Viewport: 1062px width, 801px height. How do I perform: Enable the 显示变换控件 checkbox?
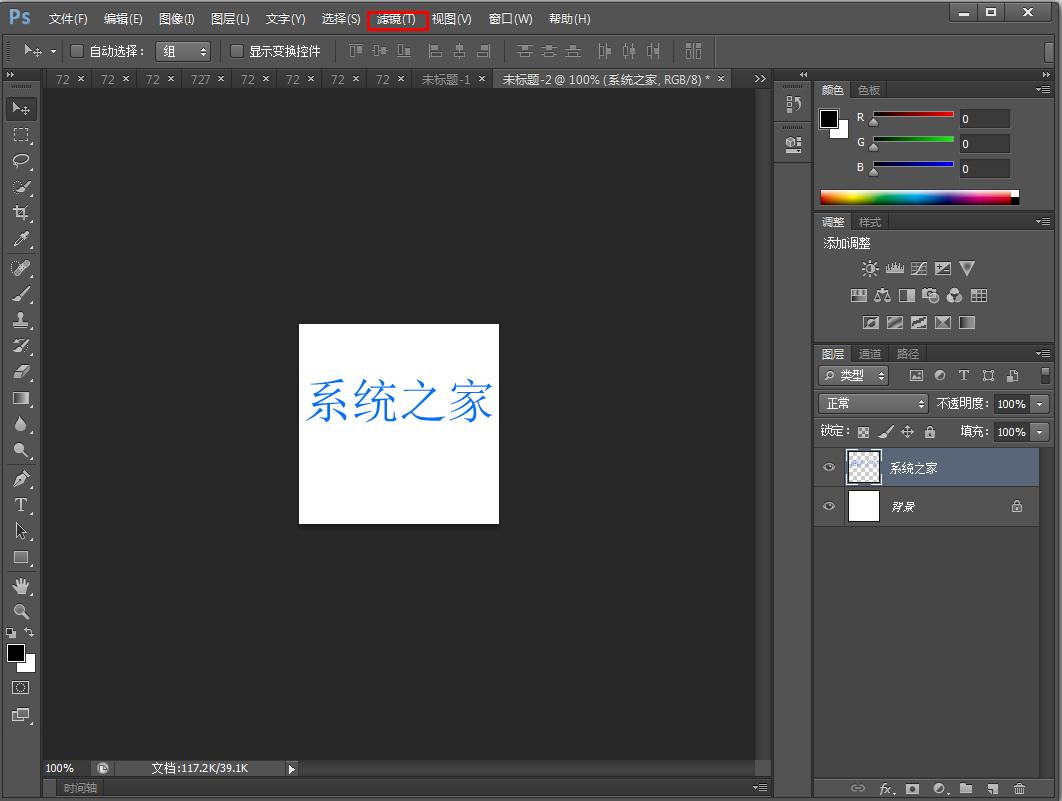click(x=239, y=50)
